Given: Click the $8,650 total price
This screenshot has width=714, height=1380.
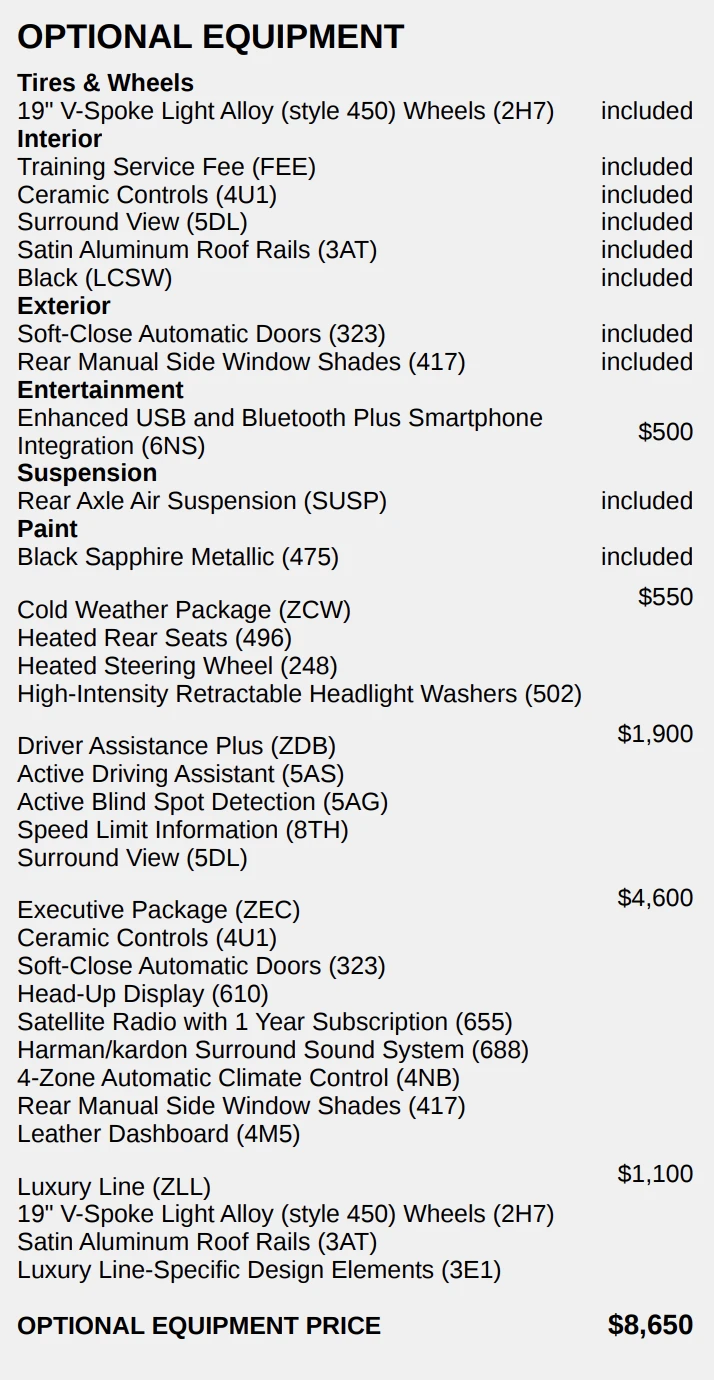Looking at the screenshot, I should [x=650, y=1326].
